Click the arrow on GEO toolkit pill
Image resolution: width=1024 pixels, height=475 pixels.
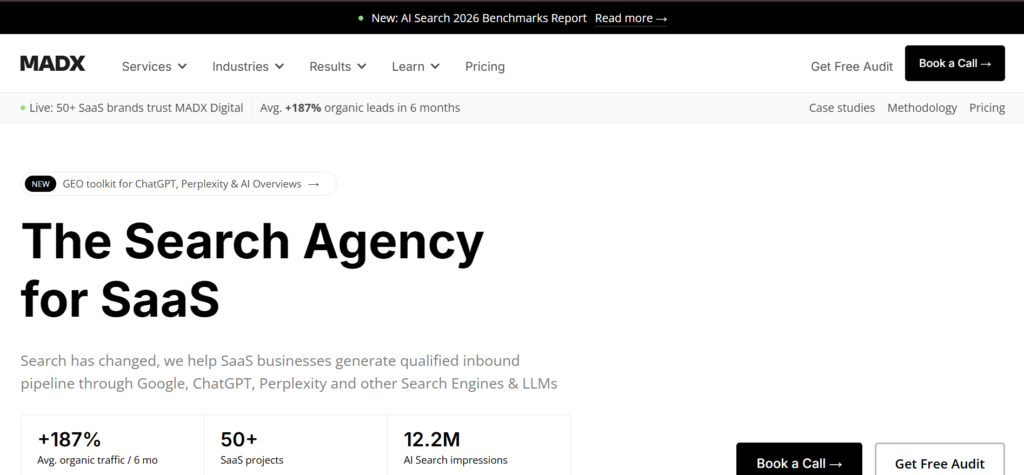click(313, 184)
